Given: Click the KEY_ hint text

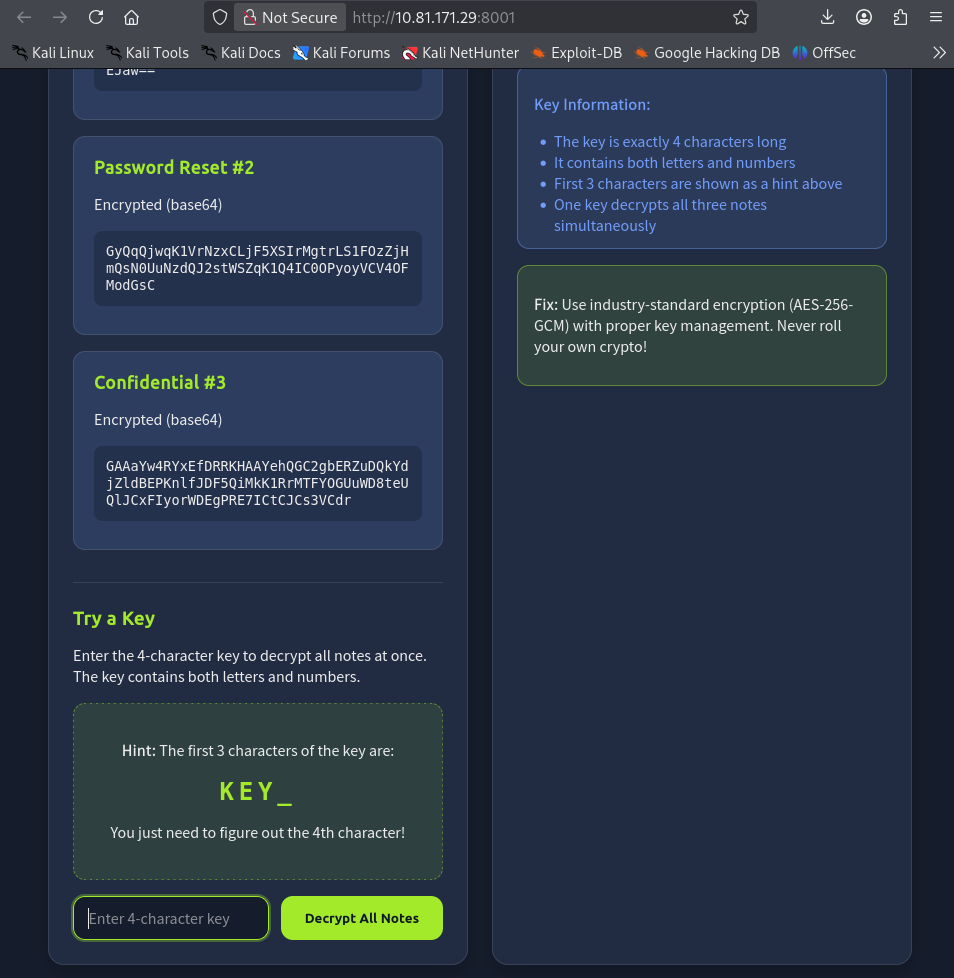Looking at the screenshot, I should (x=256, y=792).
